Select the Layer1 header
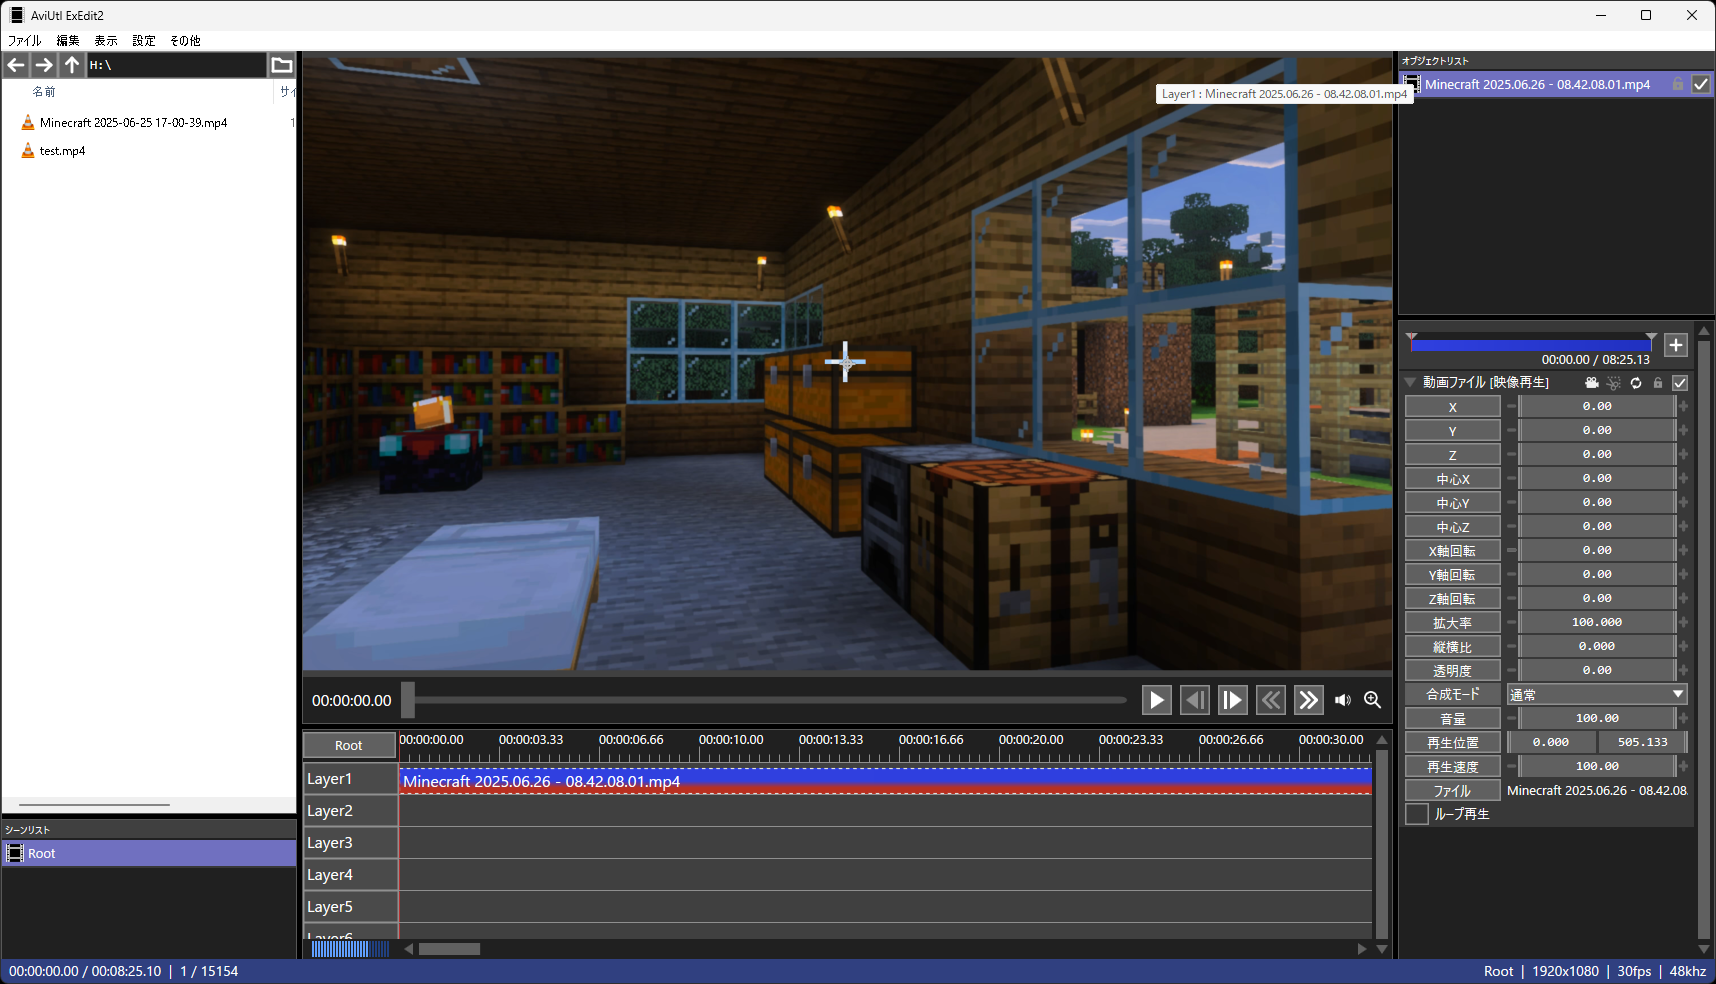Image resolution: width=1716 pixels, height=984 pixels. click(x=350, y=779)
